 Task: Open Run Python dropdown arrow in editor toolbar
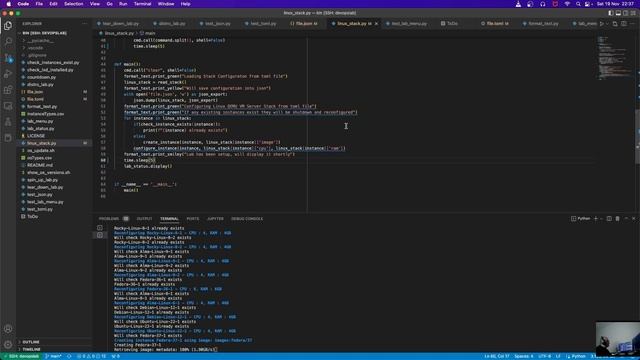tap(607, 24)
